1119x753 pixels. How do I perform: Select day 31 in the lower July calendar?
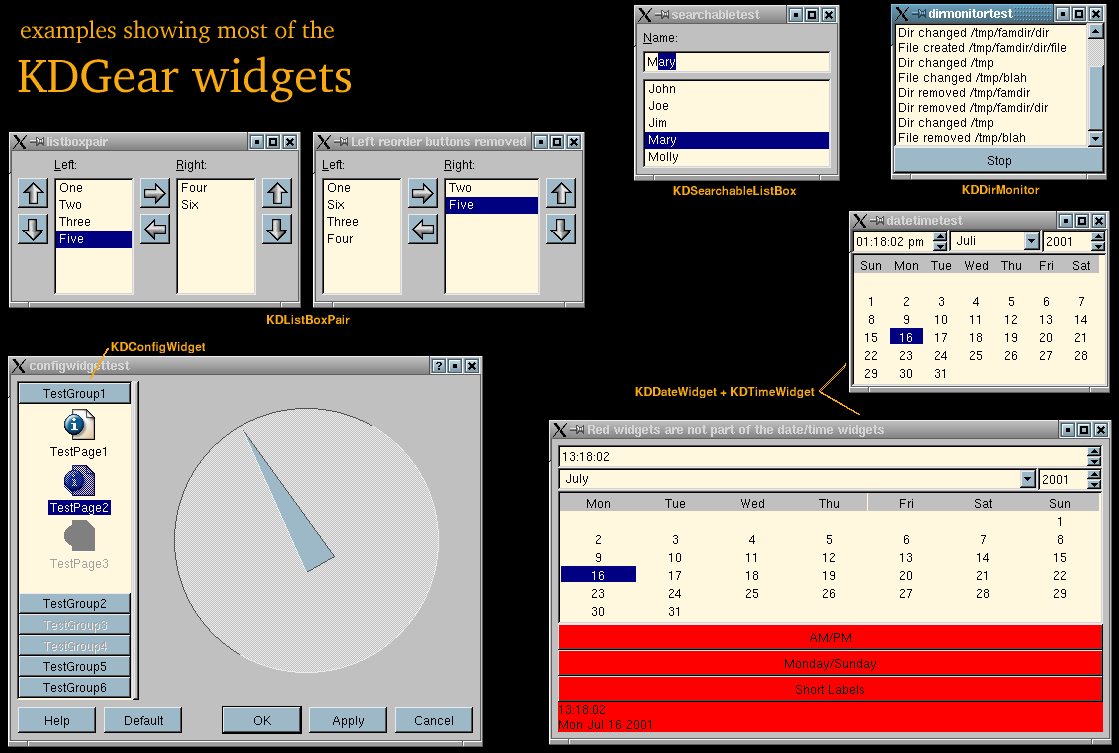pyautogui.click(x=674, y=612)
